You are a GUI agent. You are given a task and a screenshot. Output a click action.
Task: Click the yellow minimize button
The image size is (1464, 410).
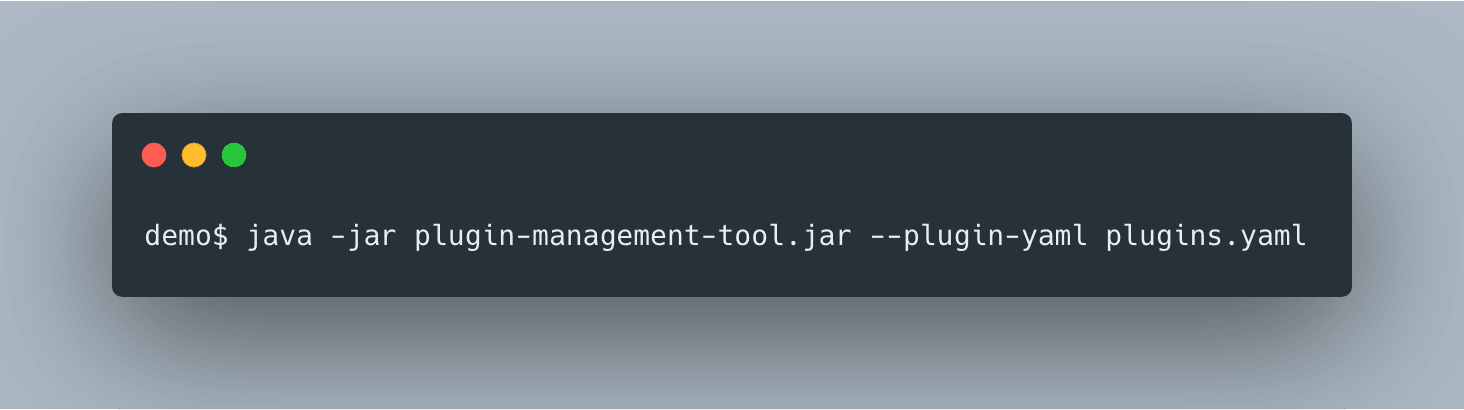(194, 155)
